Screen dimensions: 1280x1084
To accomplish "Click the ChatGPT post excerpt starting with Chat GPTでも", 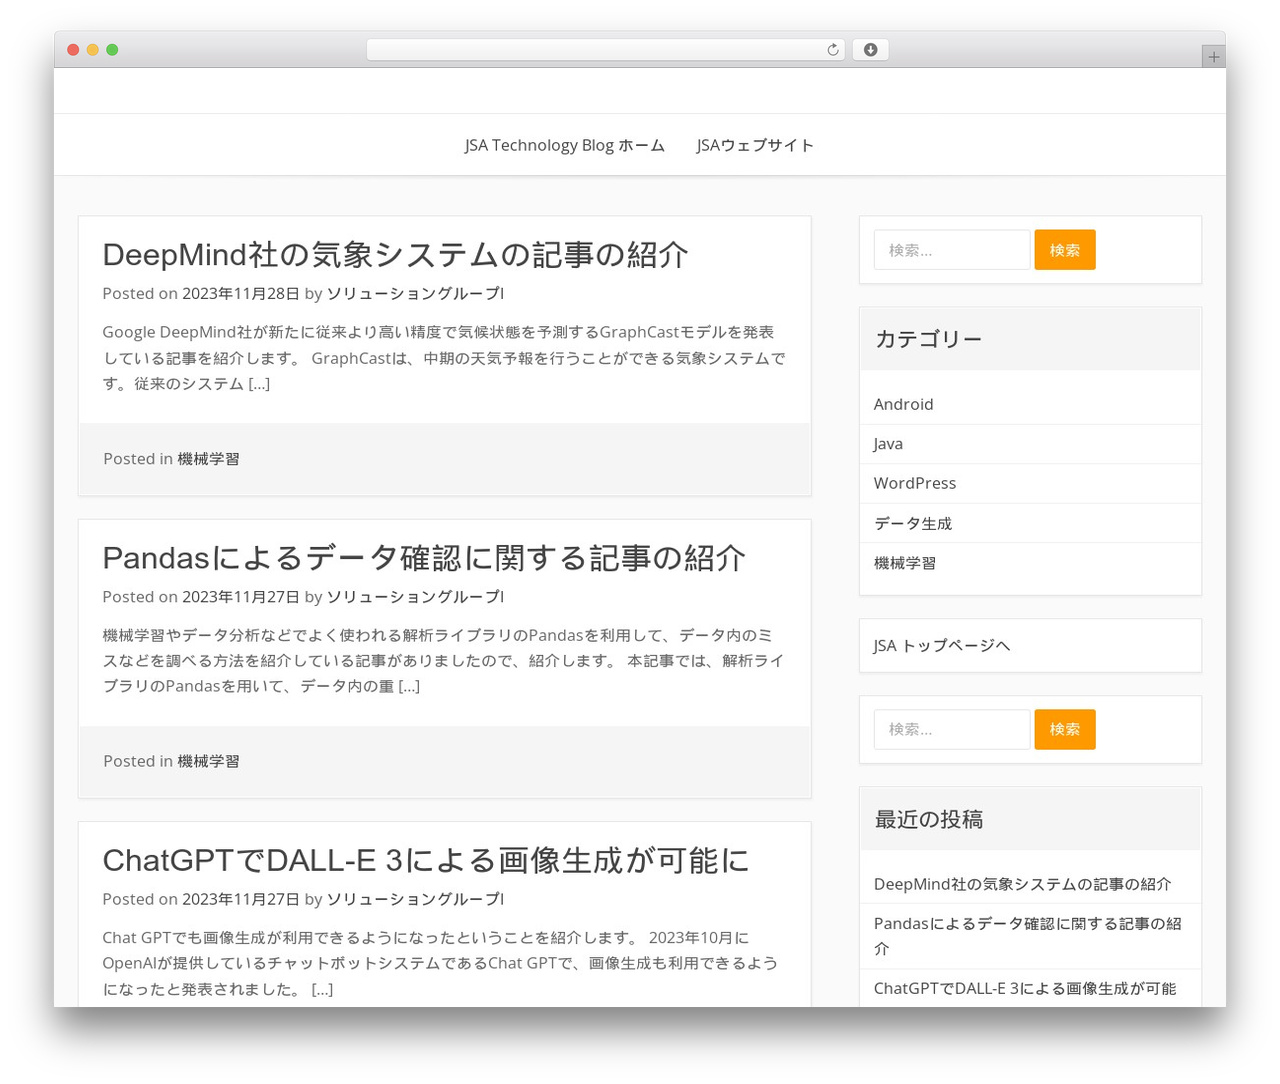I will pos(440,963).
